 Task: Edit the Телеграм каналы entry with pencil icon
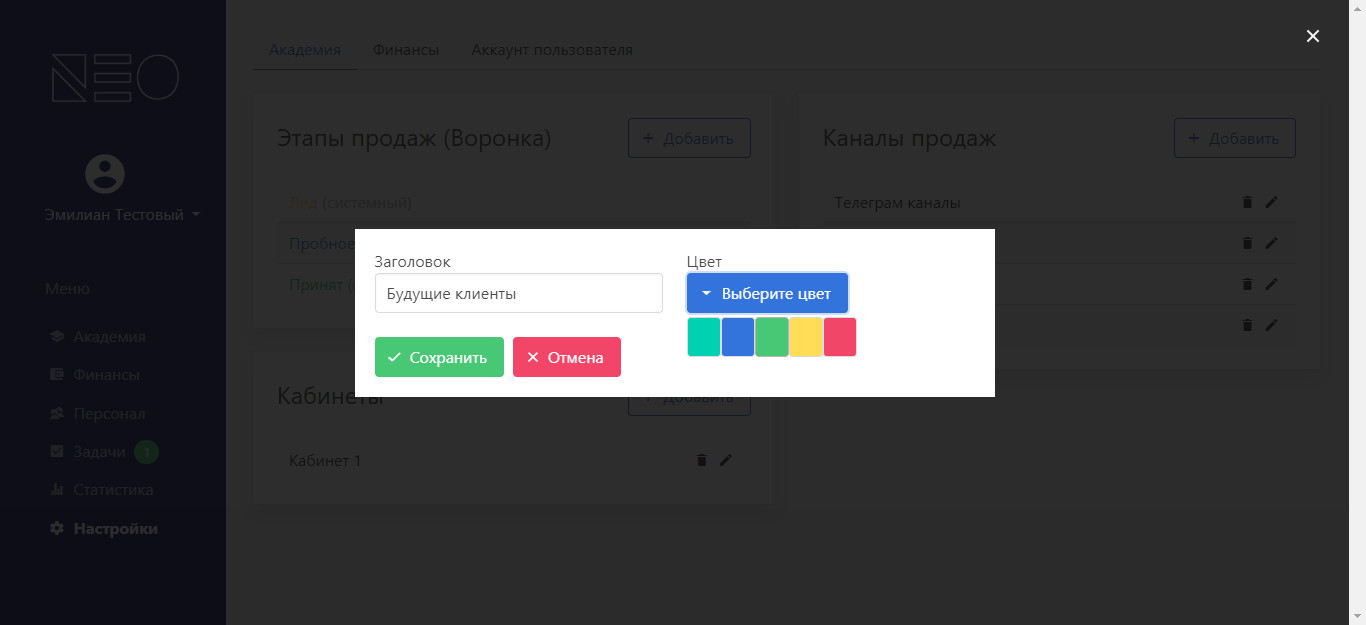coord(1271,203)
